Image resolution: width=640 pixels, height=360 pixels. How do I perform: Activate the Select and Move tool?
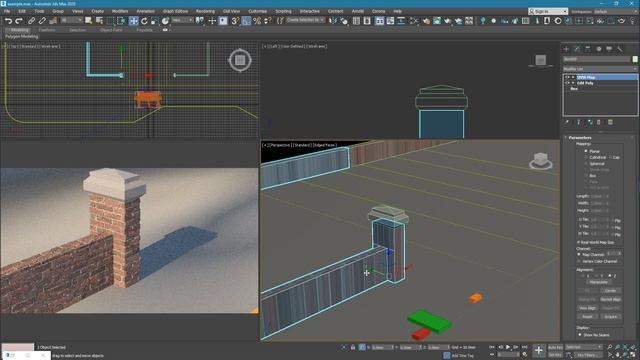click(133, 21)
